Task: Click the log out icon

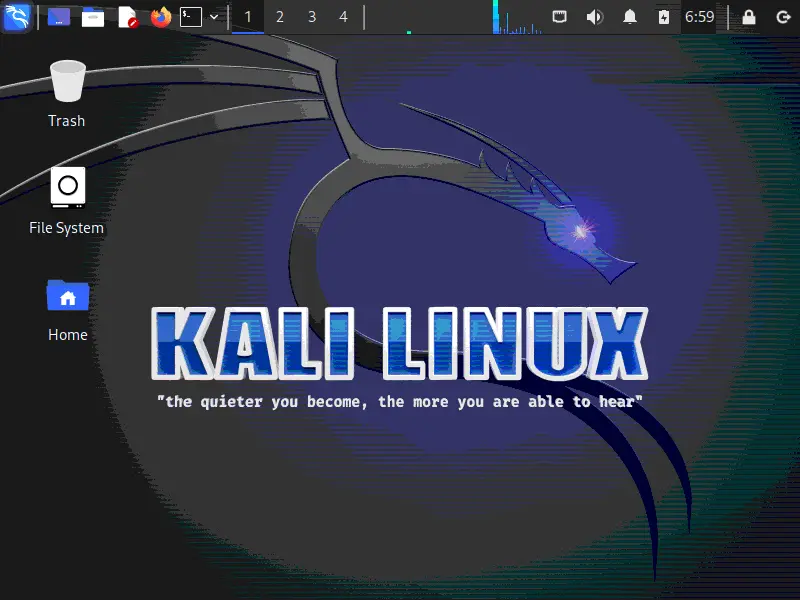Action: coord(783,17)
